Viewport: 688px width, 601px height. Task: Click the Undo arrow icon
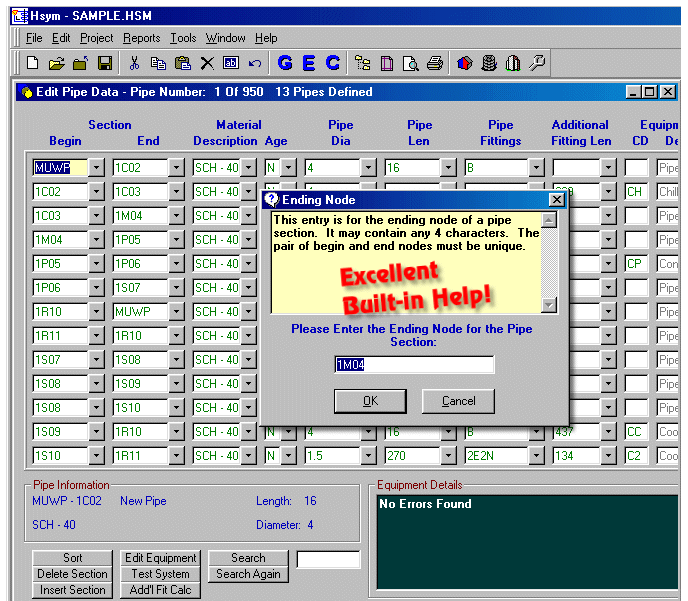tap(255, 64)
